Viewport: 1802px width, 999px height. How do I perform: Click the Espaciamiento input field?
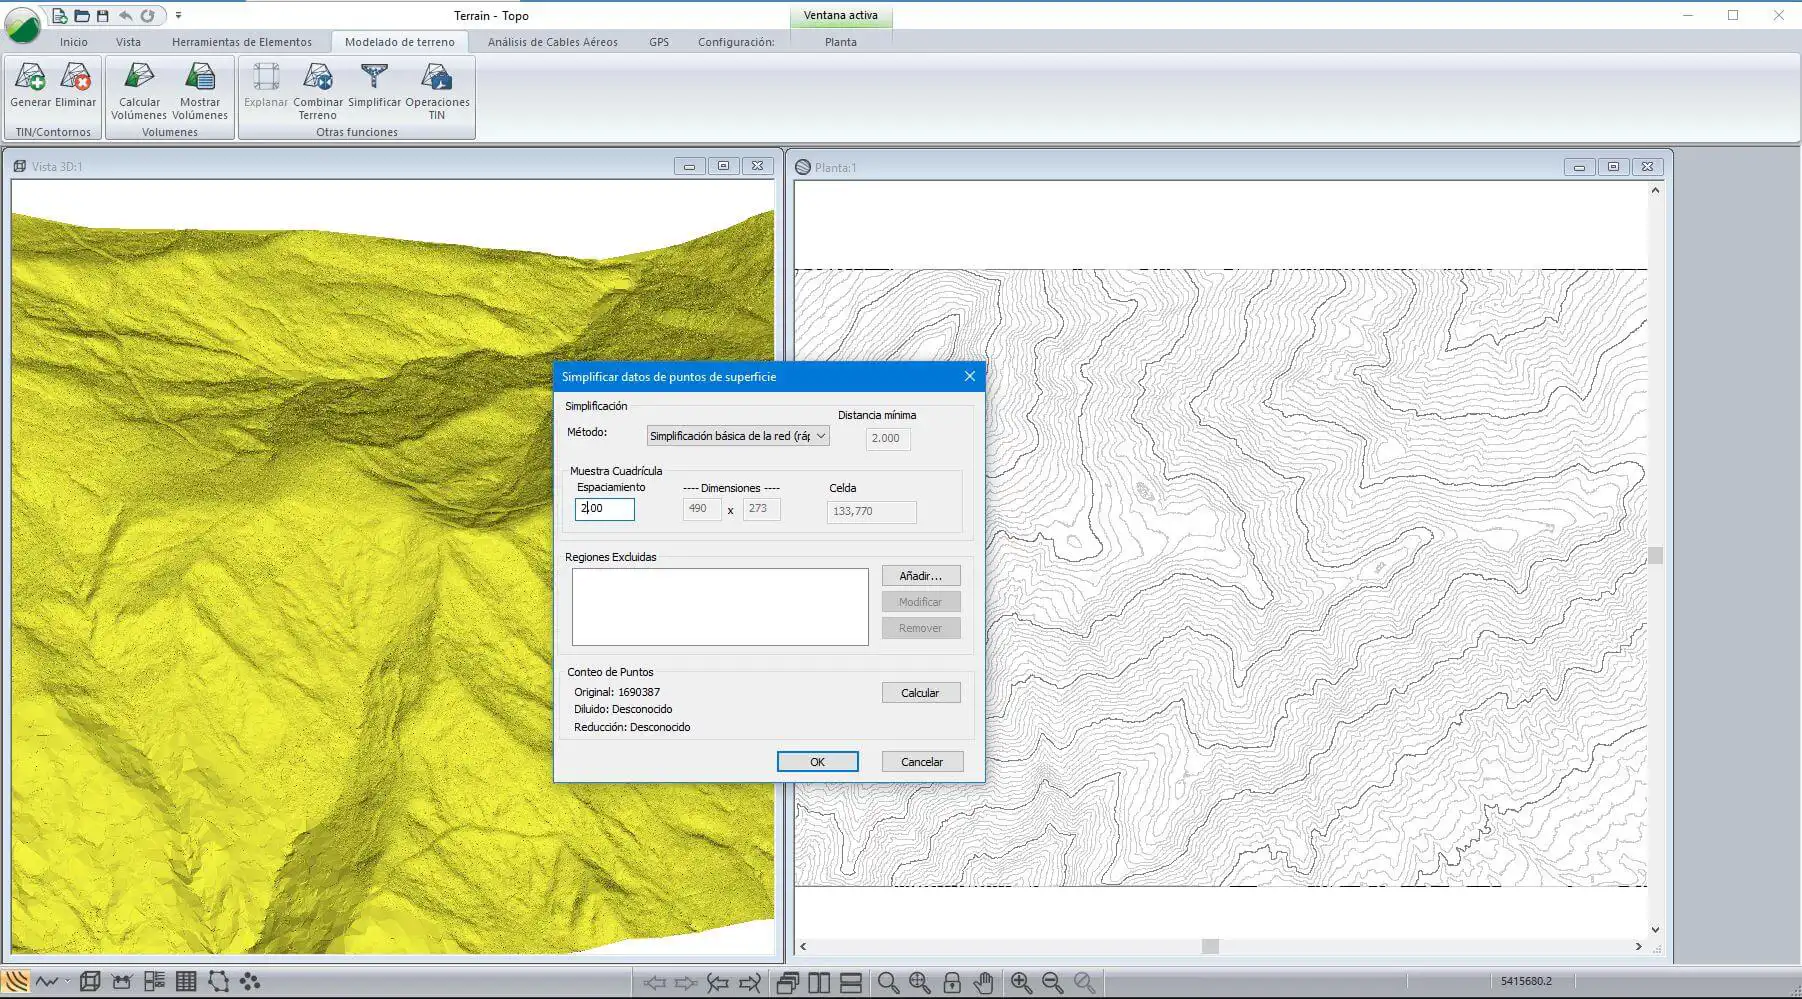point(605,509)
